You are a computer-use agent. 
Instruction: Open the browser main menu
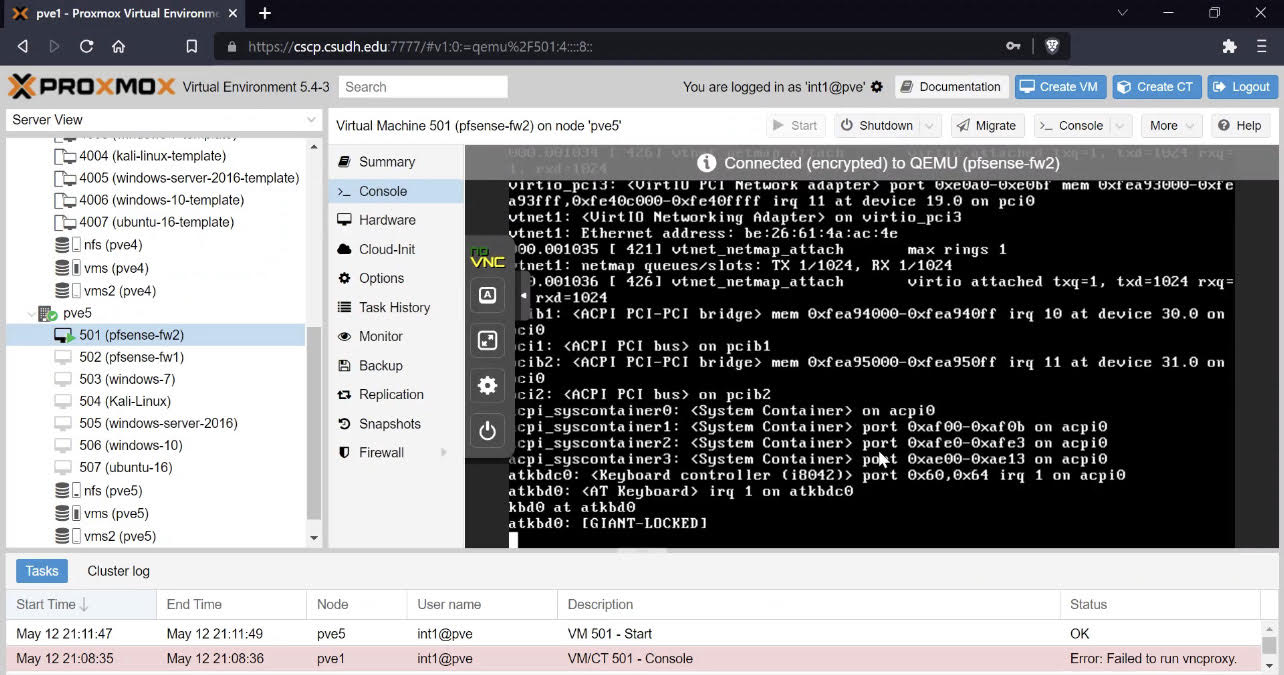(1262, 46)
